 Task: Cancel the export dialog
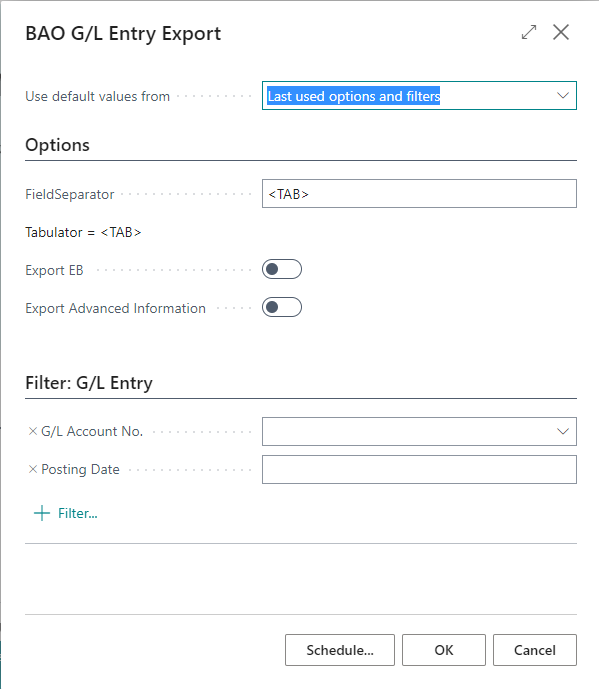click(x=535, y=650)
